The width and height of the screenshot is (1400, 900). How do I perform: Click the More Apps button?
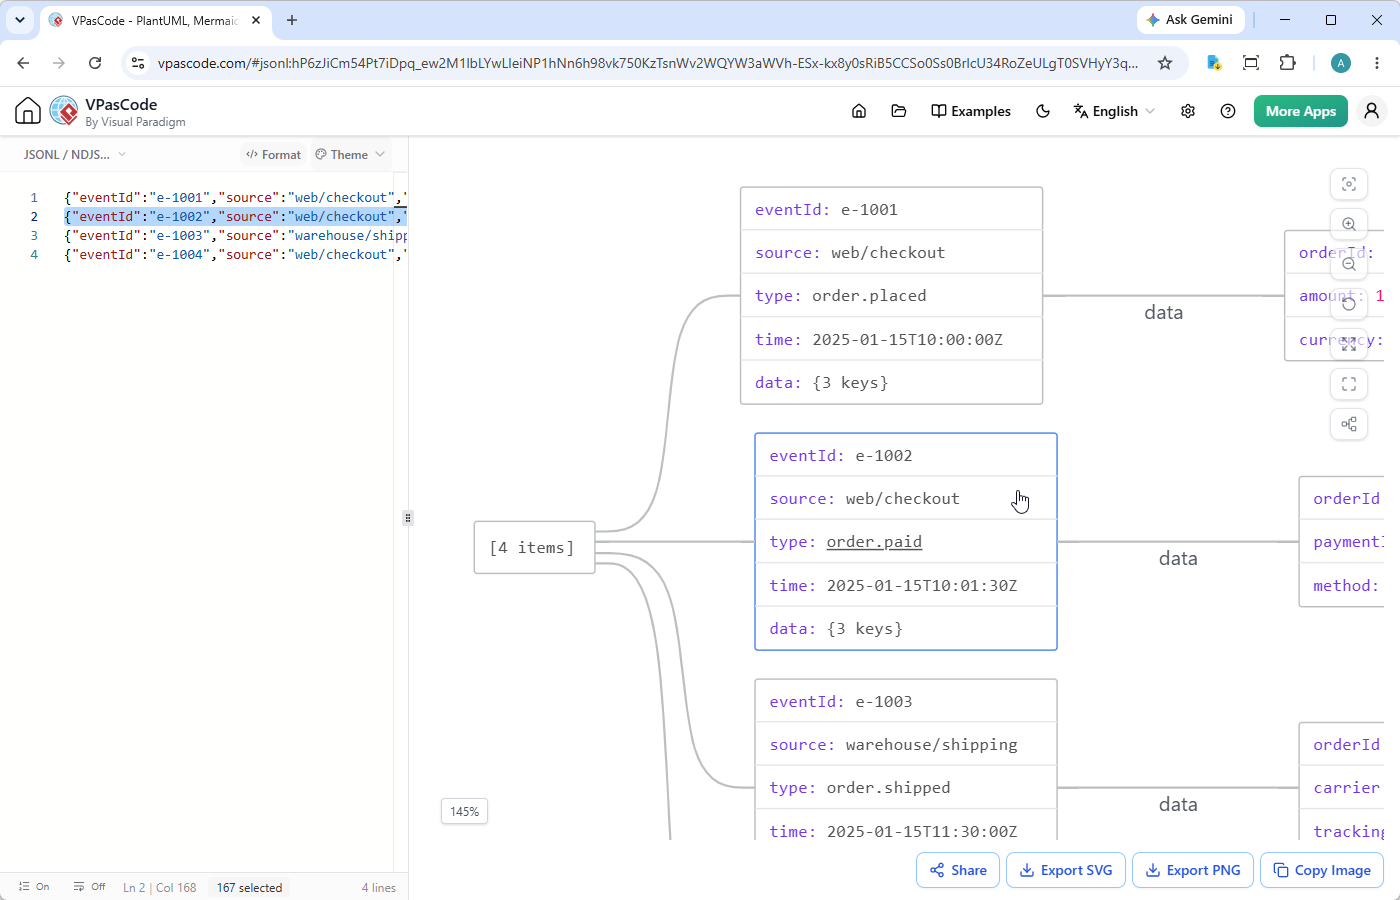[1301, 111]
